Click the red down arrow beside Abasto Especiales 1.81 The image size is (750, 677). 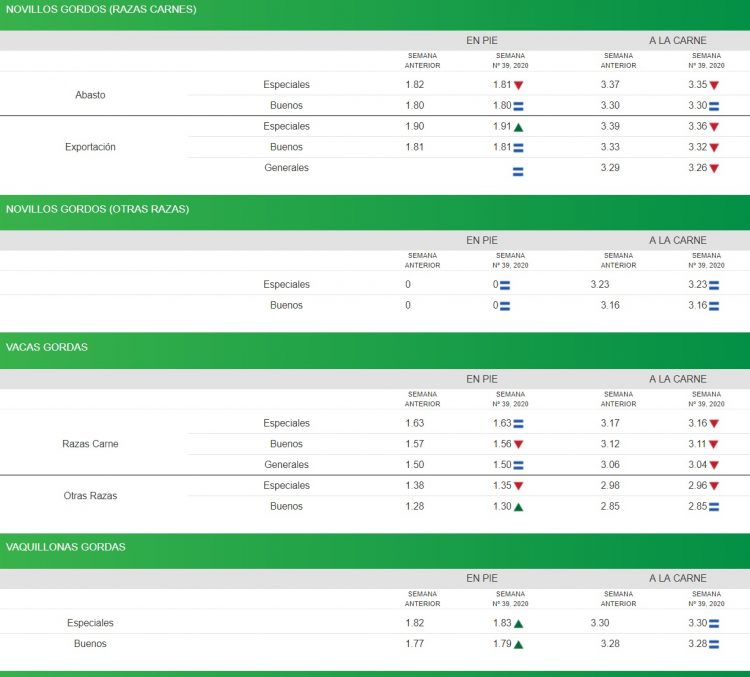tap(518, 85)
